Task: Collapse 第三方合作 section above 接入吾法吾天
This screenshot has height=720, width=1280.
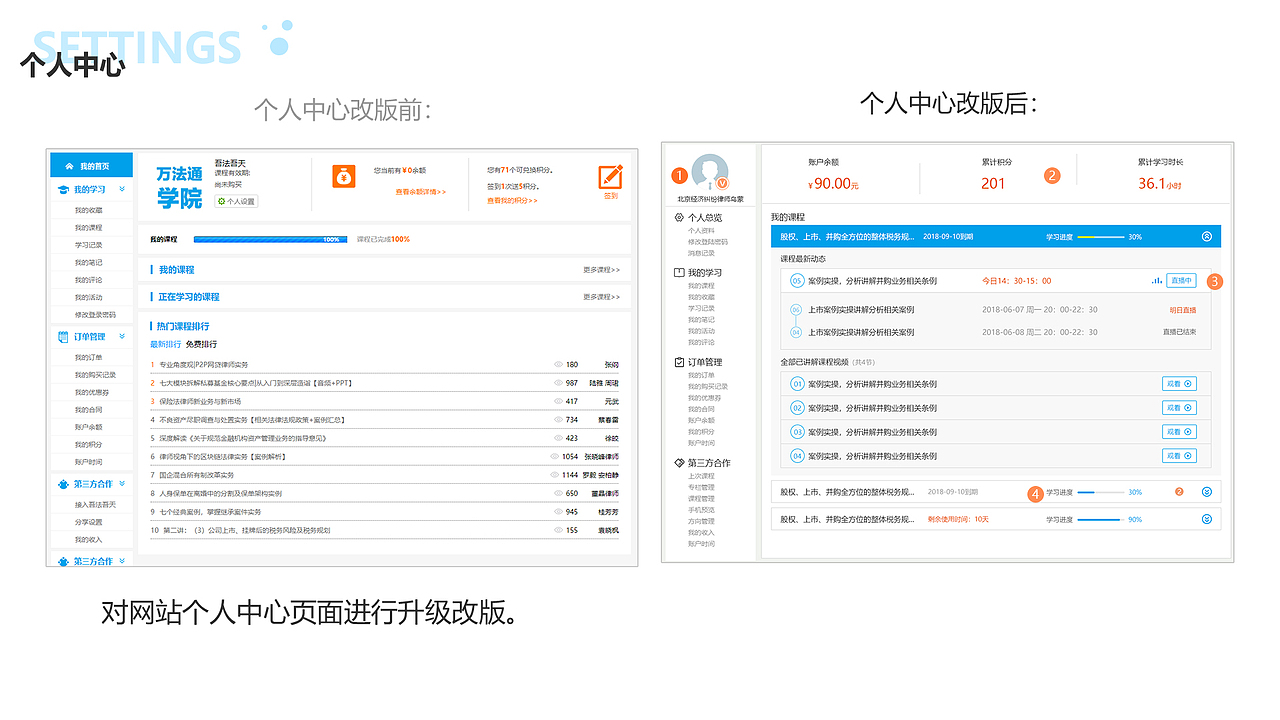Action: (x=122, y=484)
